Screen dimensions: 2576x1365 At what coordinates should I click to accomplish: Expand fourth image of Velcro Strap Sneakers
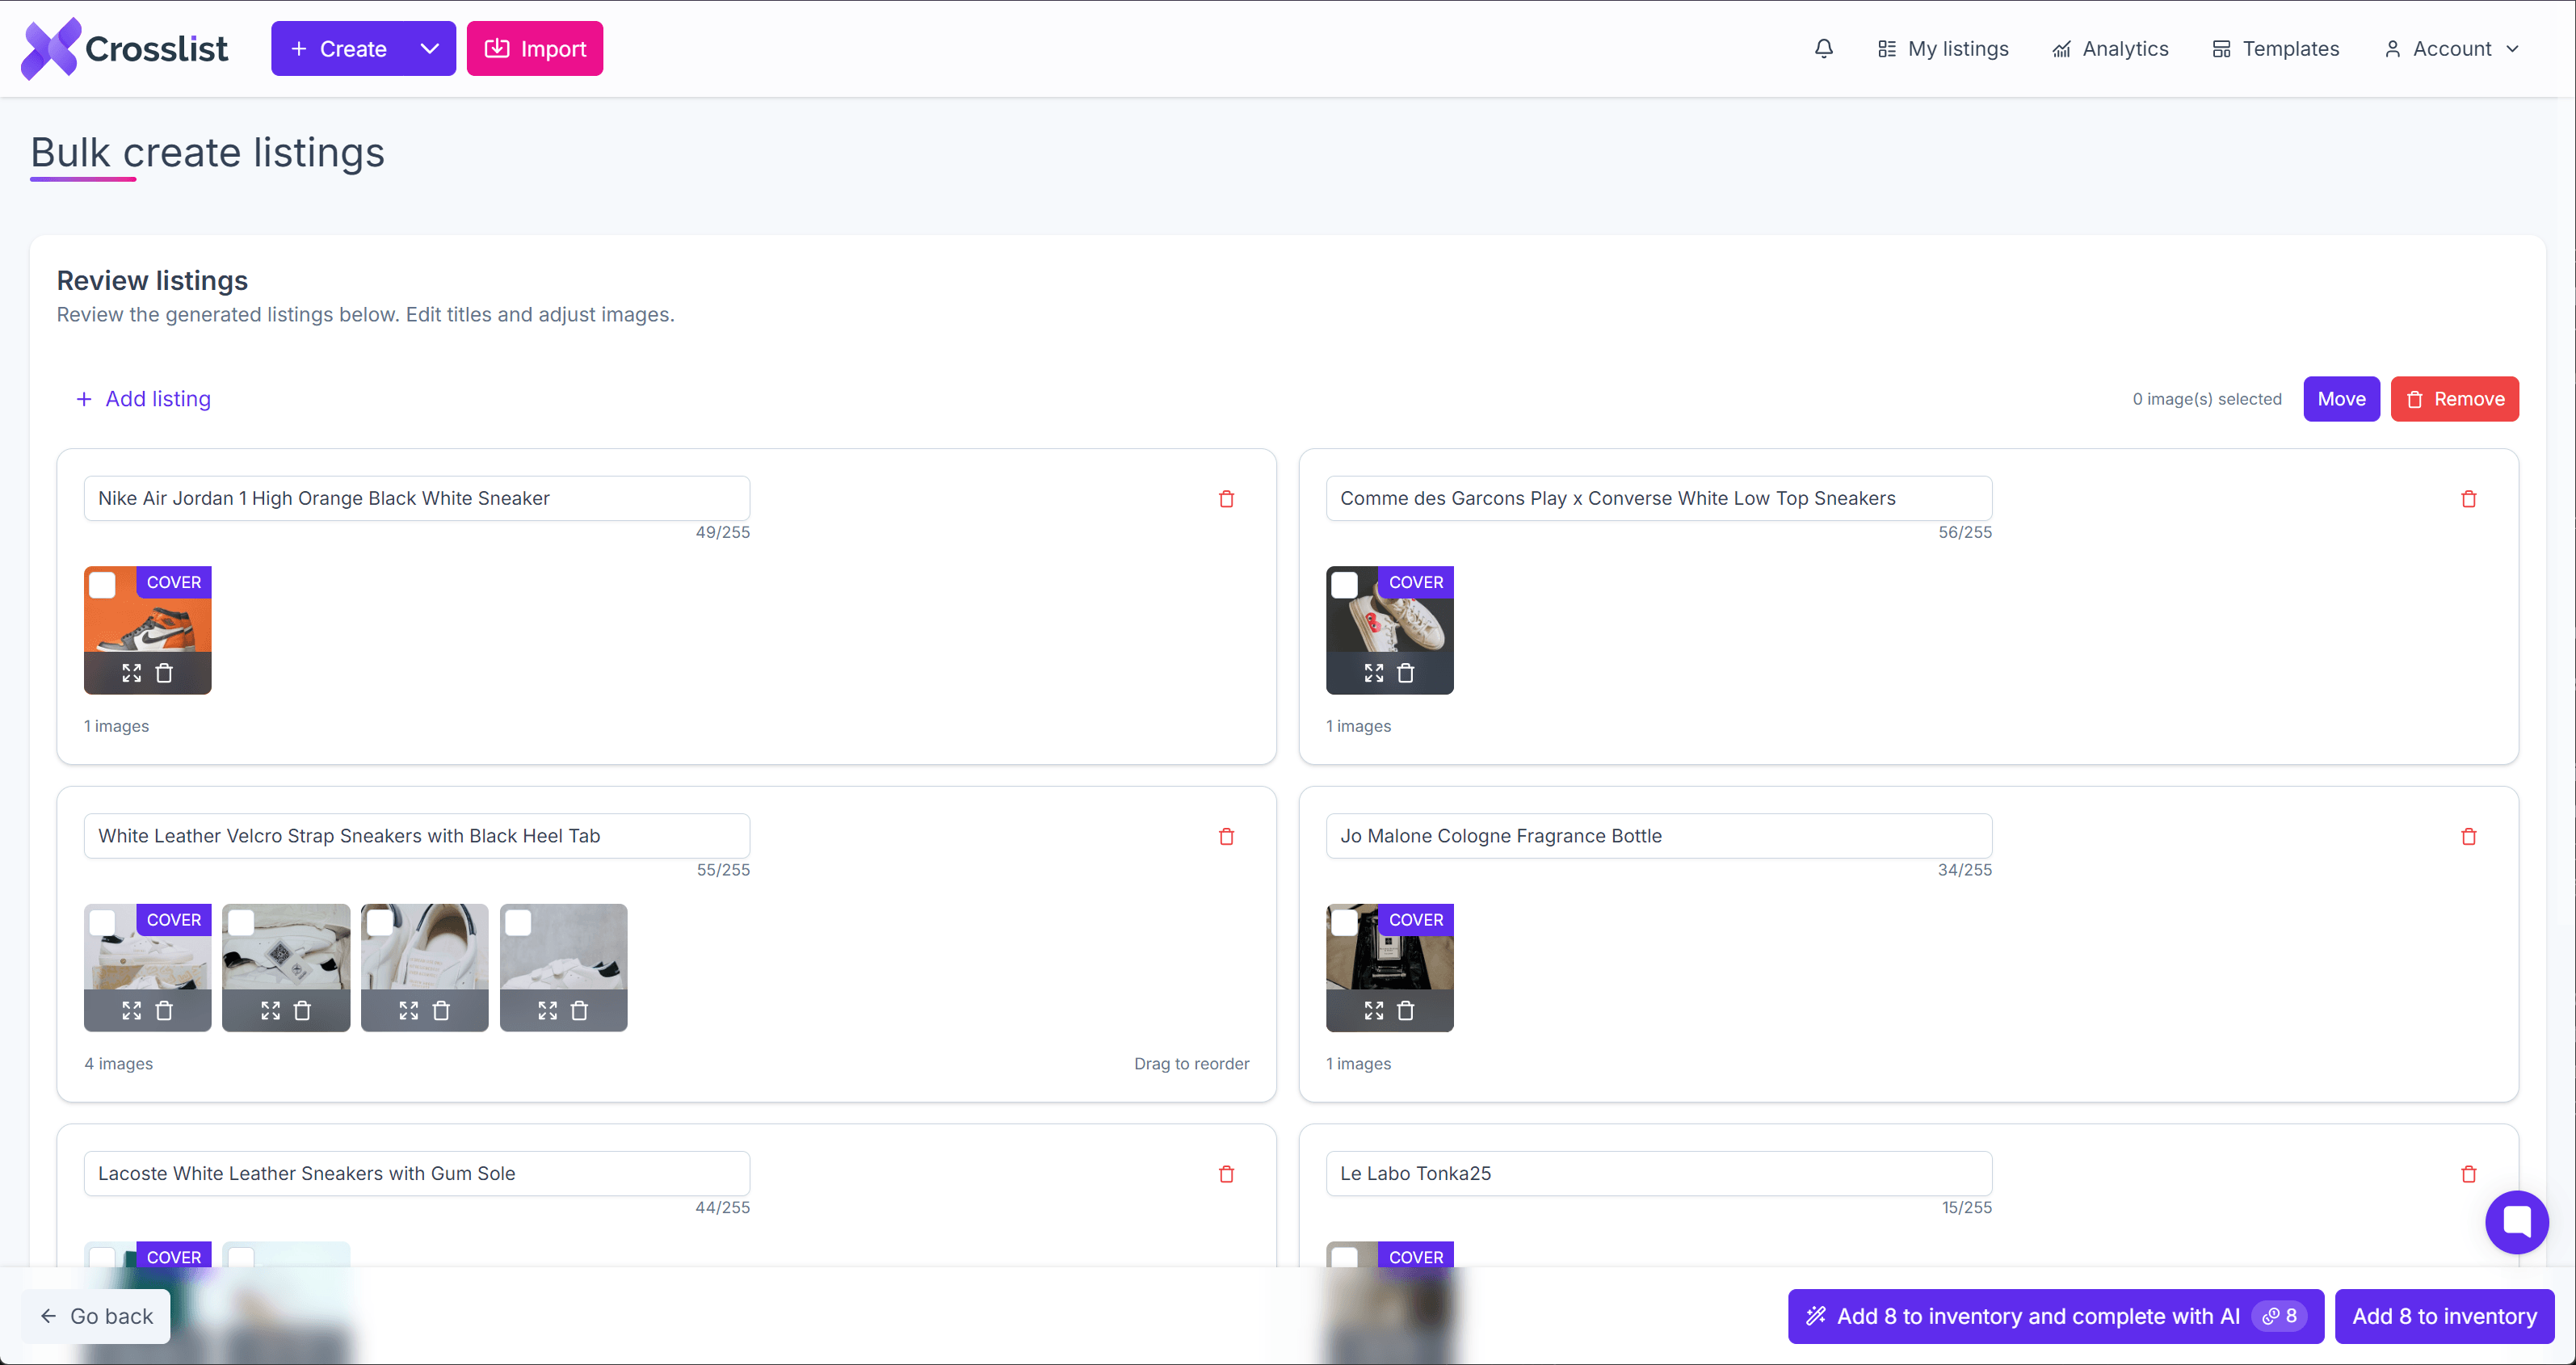coord(548,1011)
